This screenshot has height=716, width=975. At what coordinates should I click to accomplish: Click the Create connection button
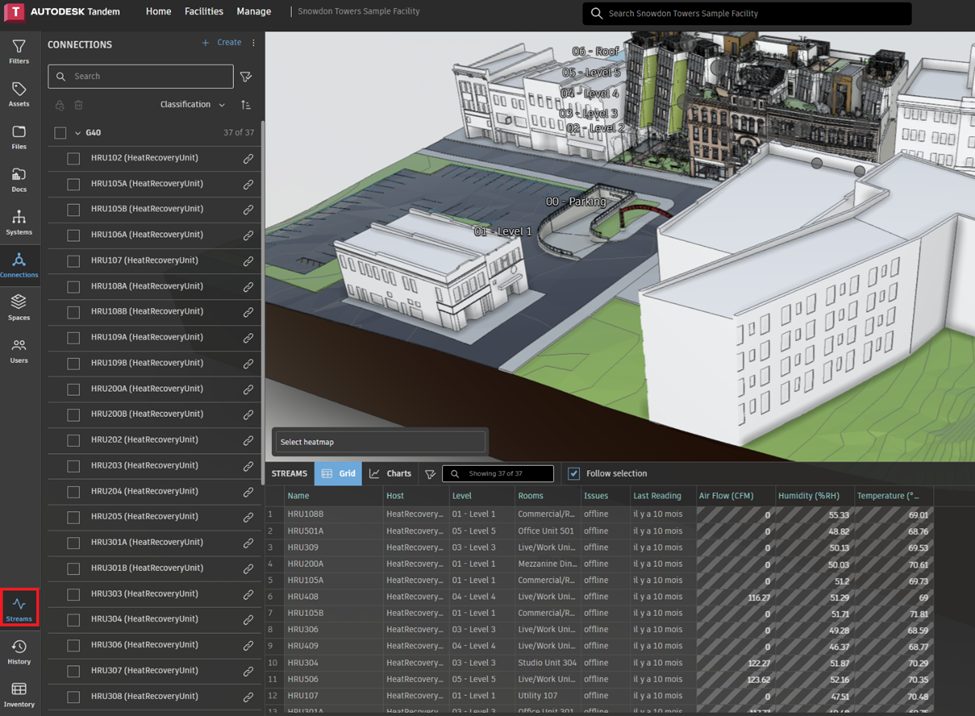point(222,43)
